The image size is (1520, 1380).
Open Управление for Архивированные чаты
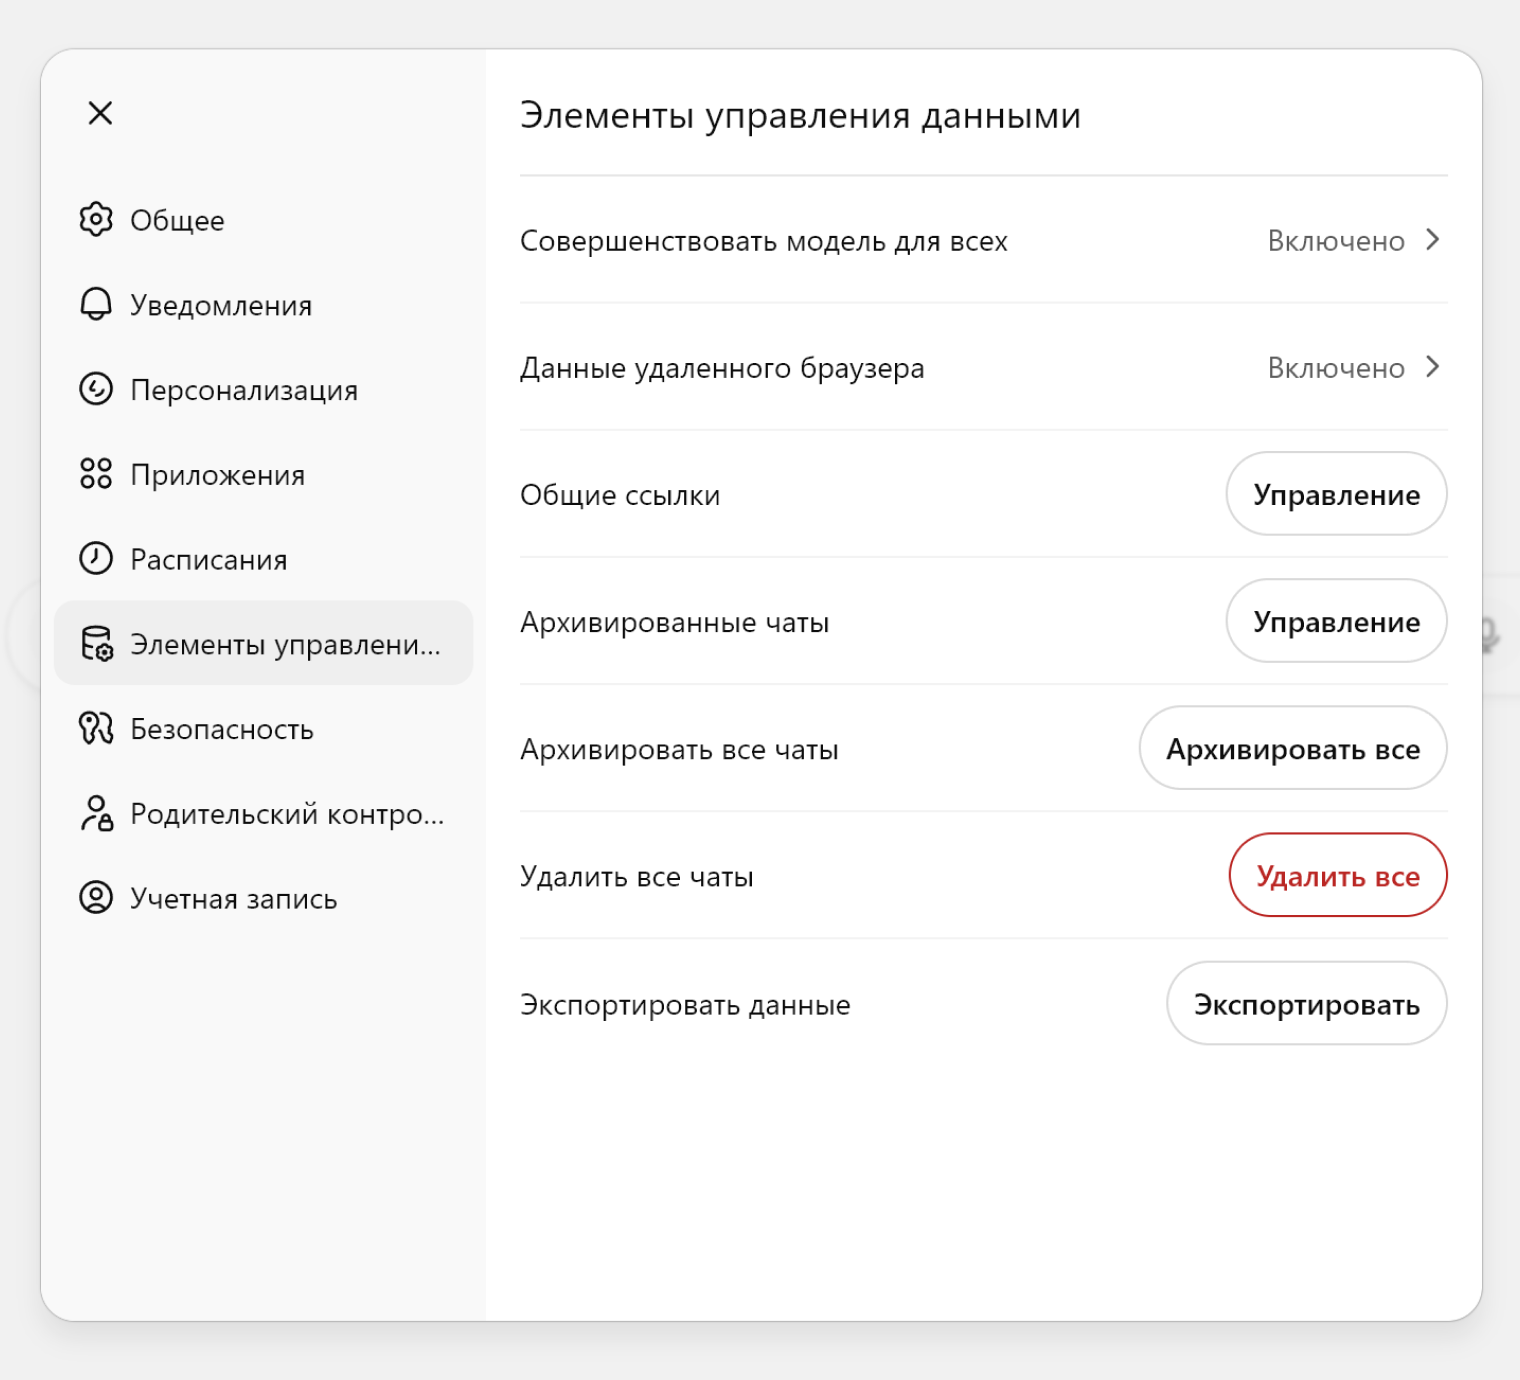point(1336,621)
